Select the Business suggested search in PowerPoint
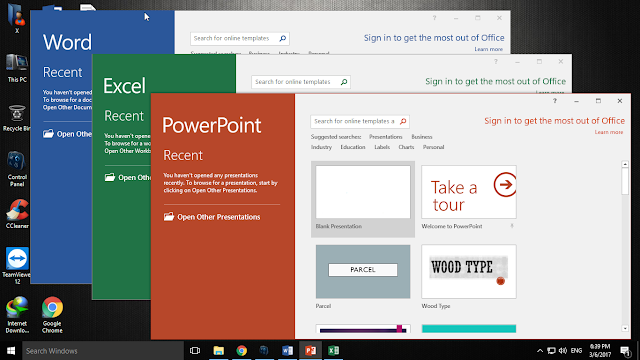 [422, 137]
